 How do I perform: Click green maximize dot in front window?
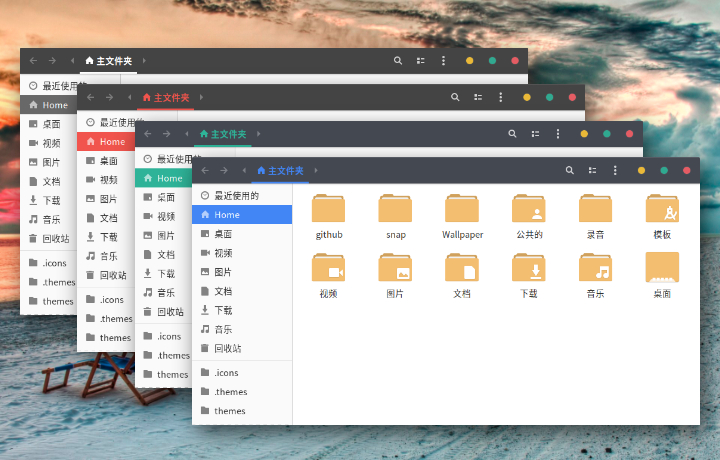[664, 170]
